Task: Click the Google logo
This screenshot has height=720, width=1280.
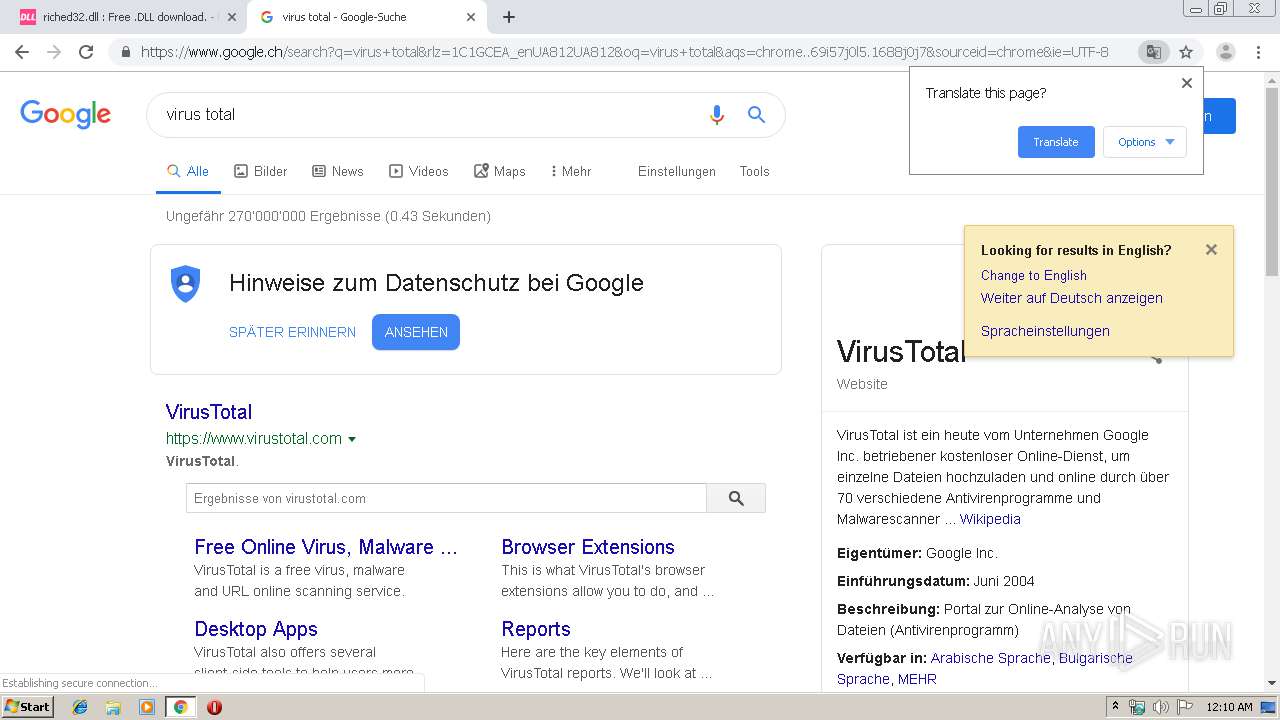Action: [x=65, y=114]
